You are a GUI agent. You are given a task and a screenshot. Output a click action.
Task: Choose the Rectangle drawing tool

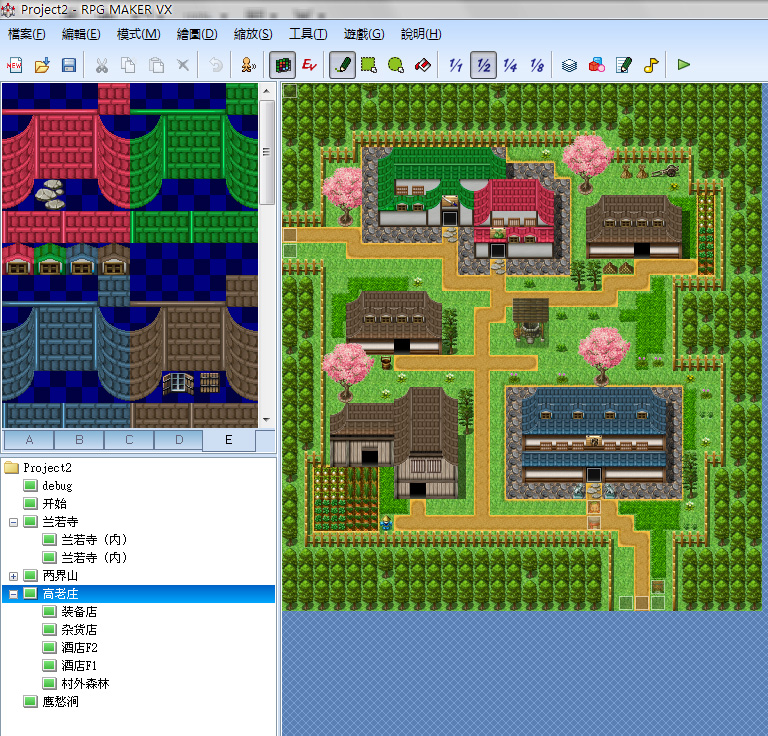click(369, 65)
